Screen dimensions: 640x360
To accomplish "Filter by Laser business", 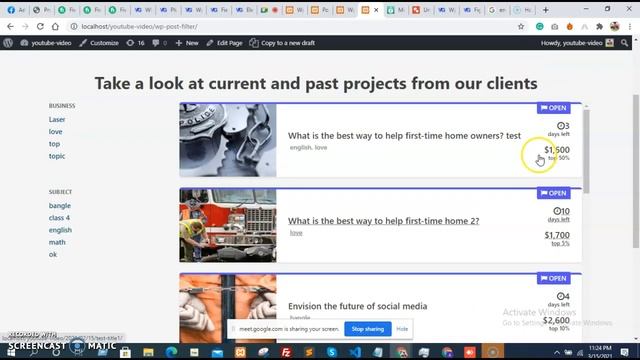I will tap(57, 120).
